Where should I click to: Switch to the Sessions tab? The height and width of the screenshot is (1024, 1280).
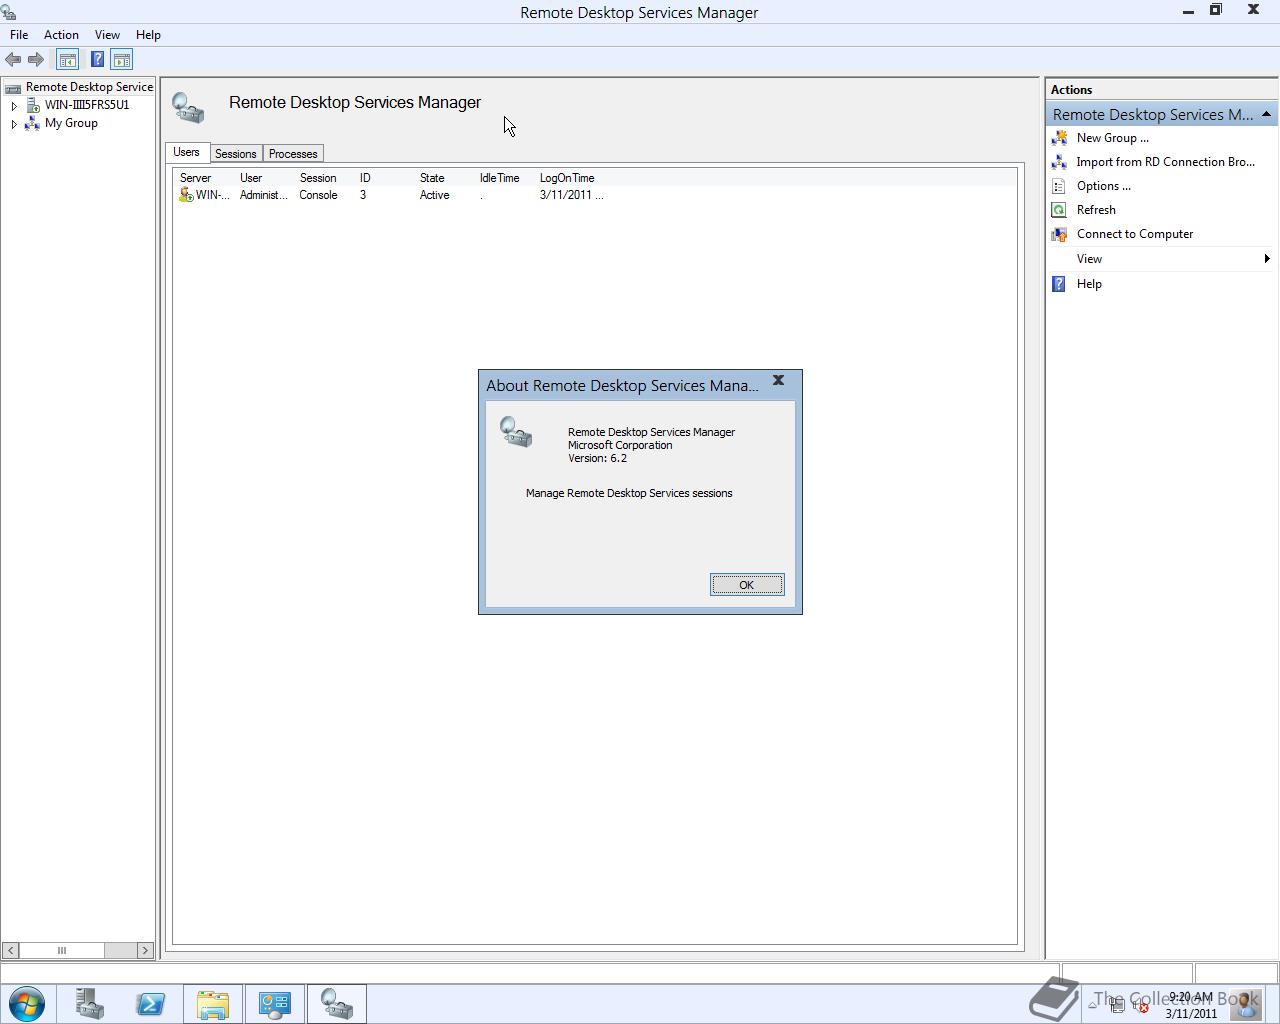[236, 154]
